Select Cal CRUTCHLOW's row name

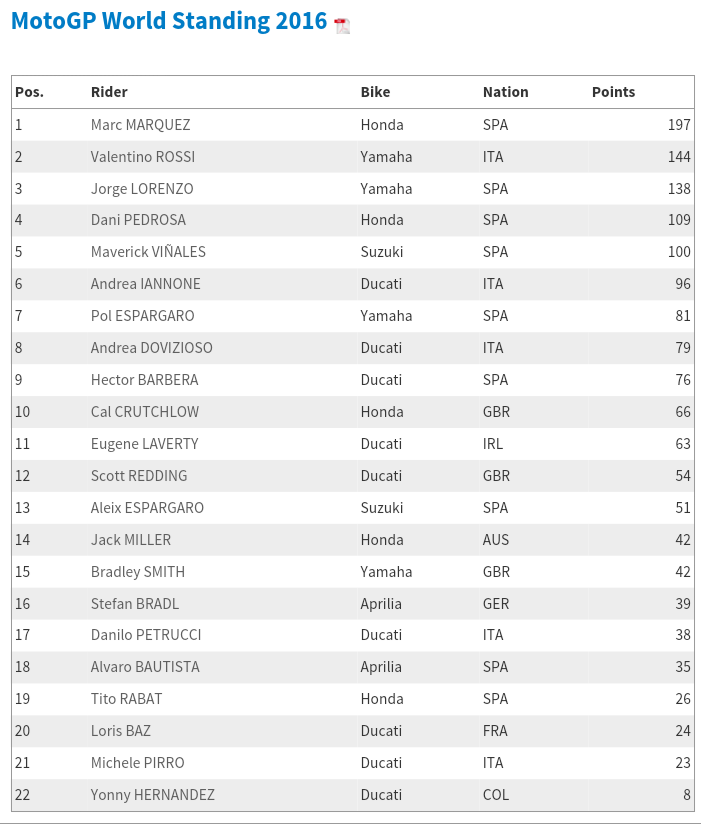[x=144, y=412]
